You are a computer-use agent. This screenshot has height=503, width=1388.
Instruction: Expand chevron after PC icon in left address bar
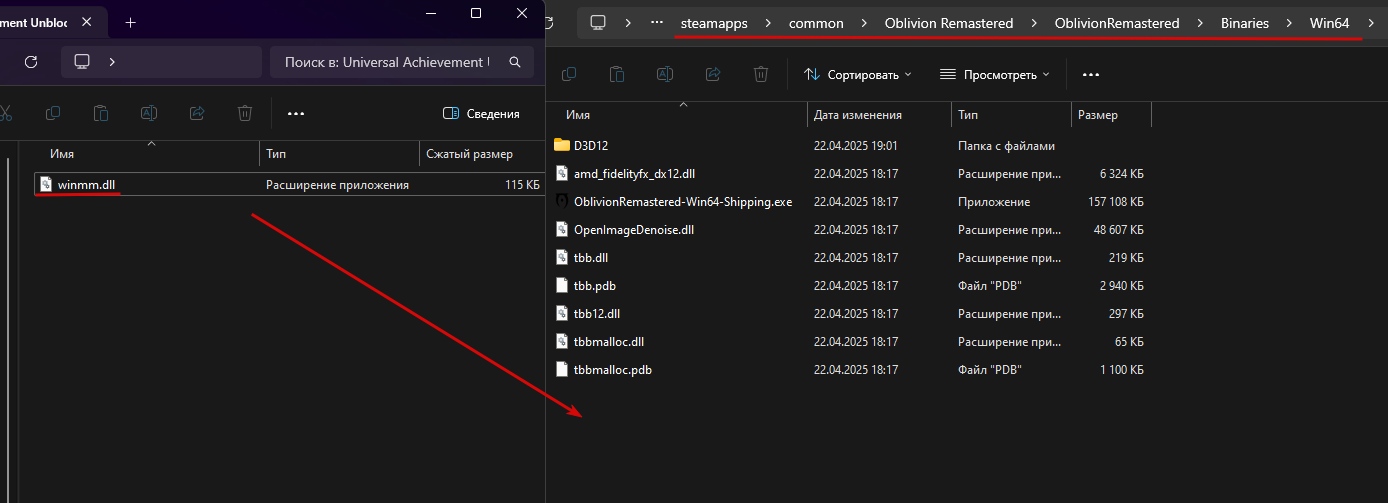tap(112, 62)
